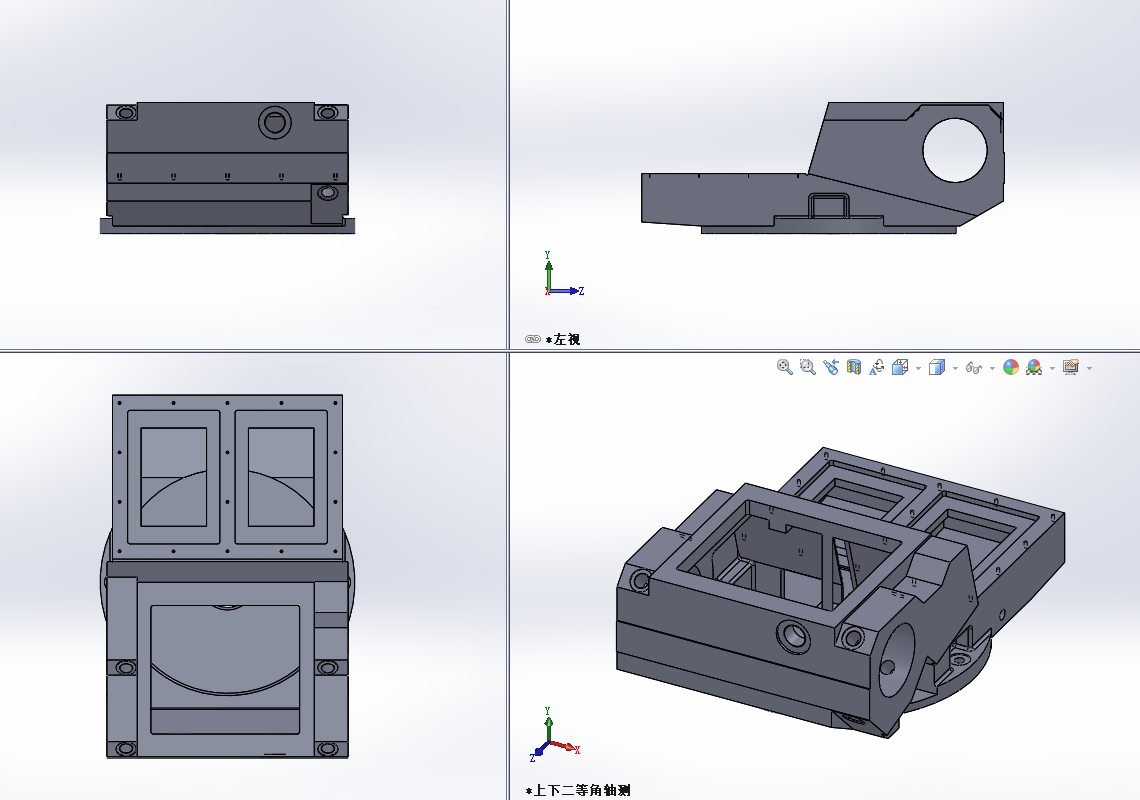This screenshot has height=800, width=1140.
Task: Select the left rectangular pocket in top view
Action: (173, 477)
